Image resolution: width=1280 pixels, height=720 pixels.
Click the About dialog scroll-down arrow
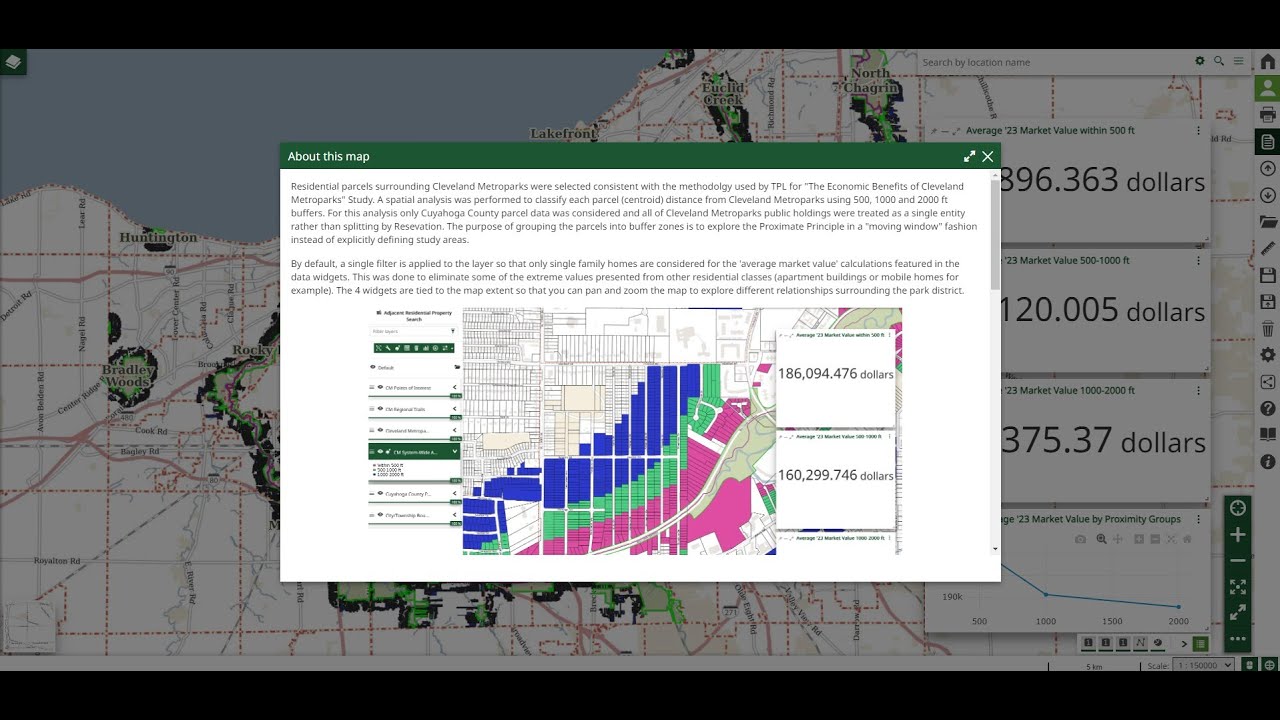pyautogui.click(x=995, y=549)
